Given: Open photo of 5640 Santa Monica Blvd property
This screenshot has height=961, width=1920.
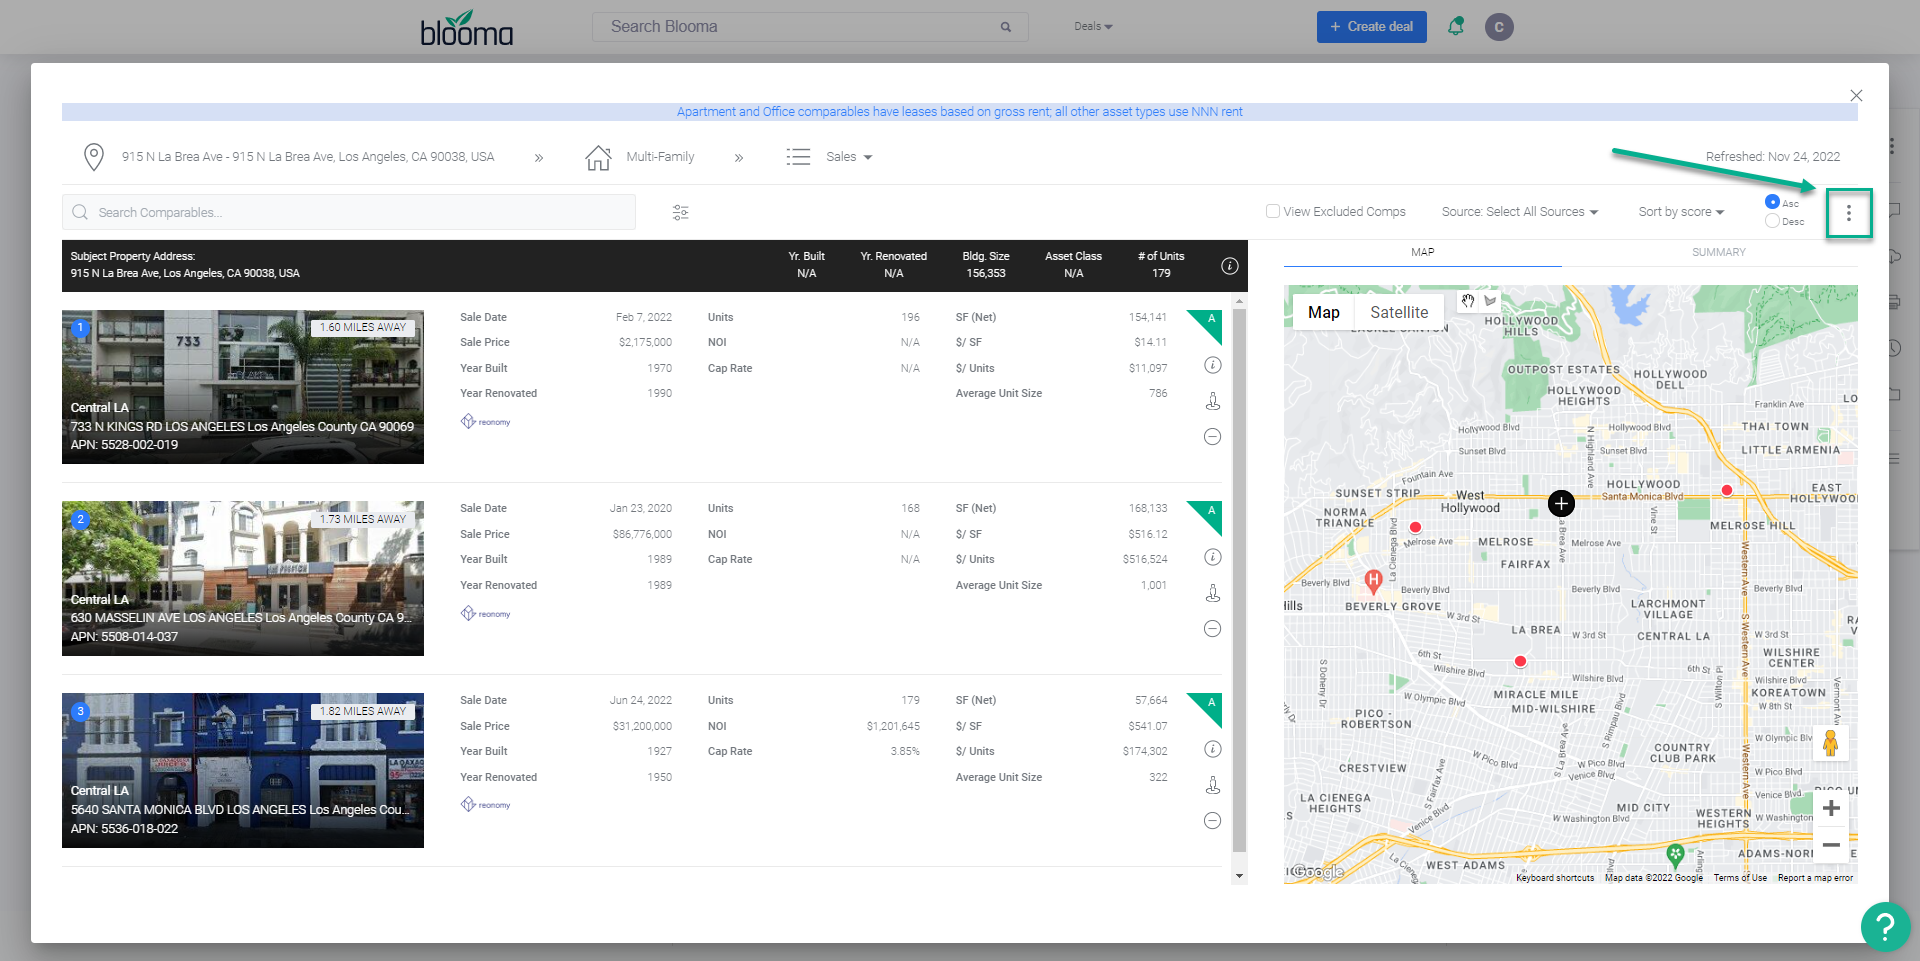Looking at the screenshot, I should click(243, 770).
